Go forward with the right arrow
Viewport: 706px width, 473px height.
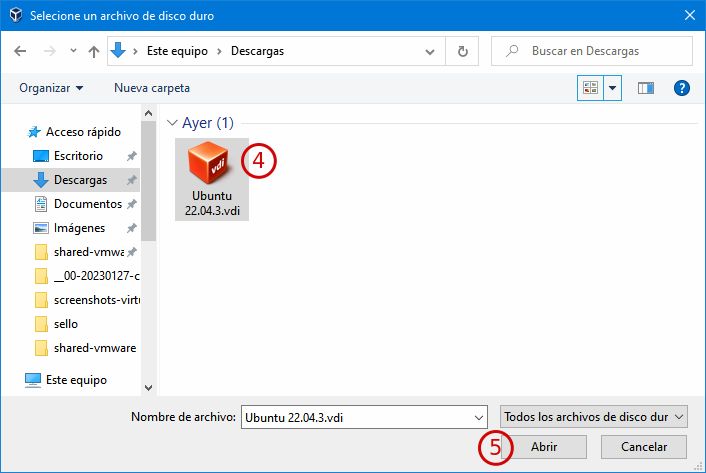tap(50, 51)
